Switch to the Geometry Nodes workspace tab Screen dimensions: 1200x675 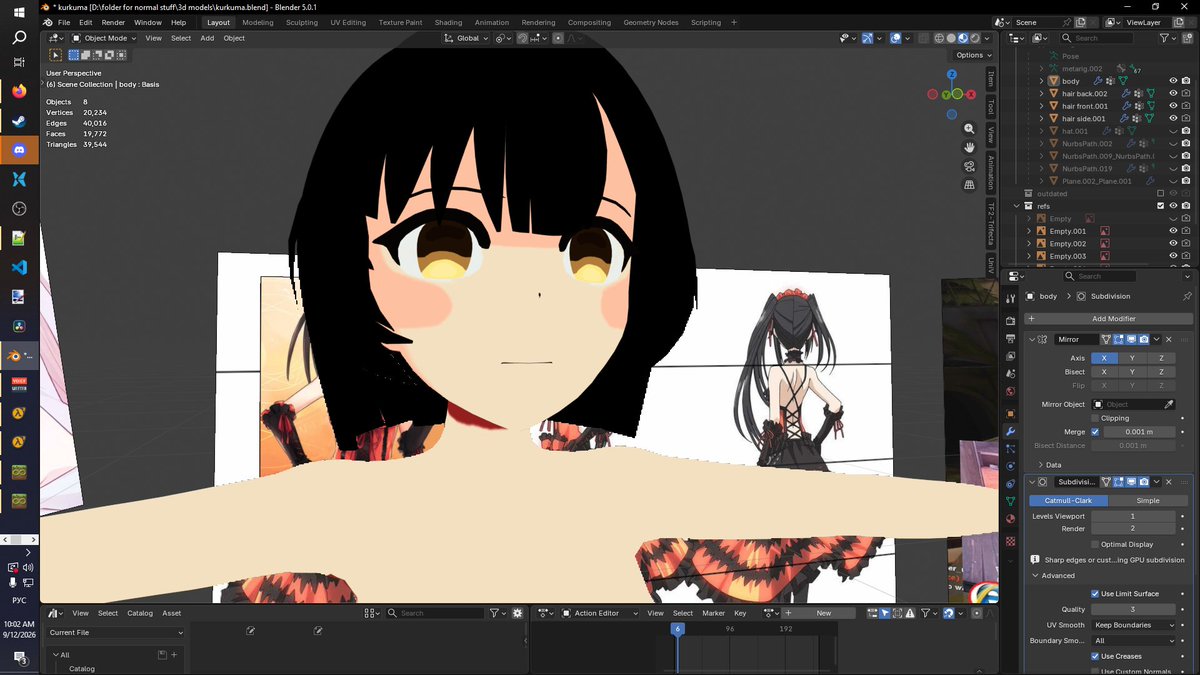coord(650,22)
